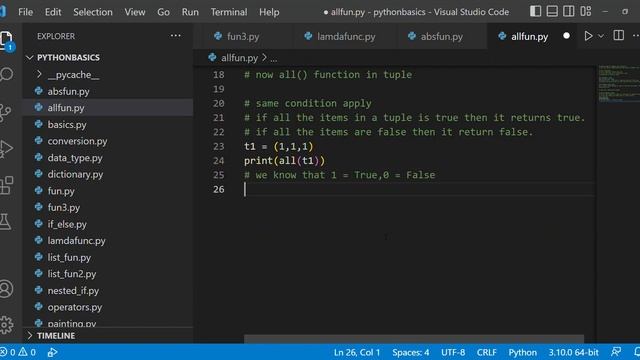640x360 pixels.
Task: Open list_fun2.py in the explorer
Action: (x=72, y=274)
